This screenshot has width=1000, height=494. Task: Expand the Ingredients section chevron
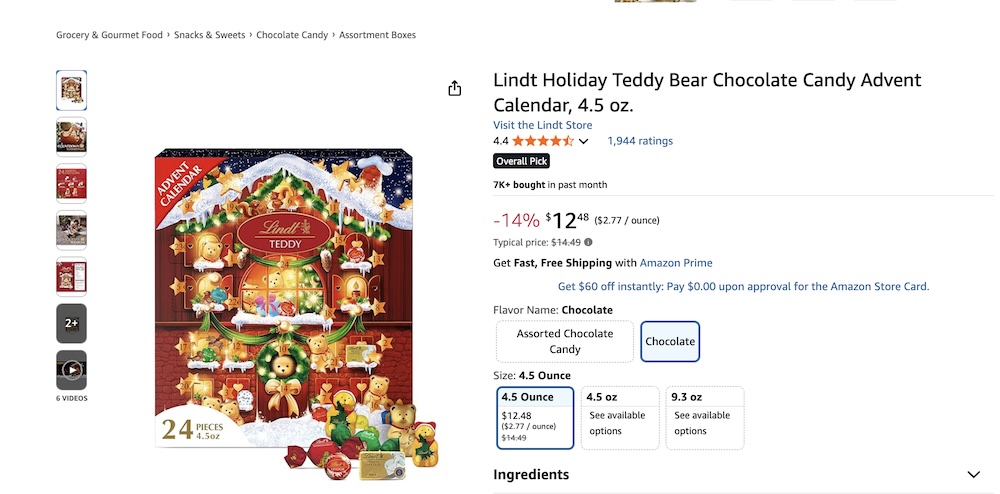coord(973,475)
